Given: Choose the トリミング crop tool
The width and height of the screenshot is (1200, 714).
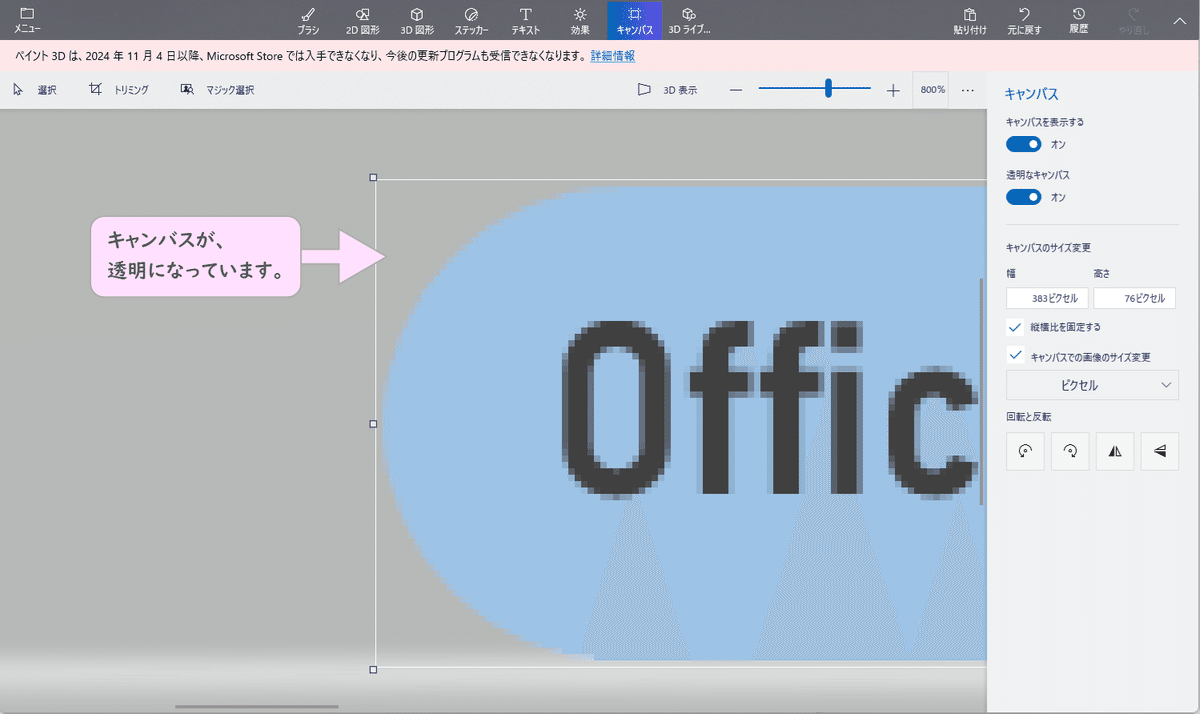Looking at the screenshot, I should tap(118, 90).
